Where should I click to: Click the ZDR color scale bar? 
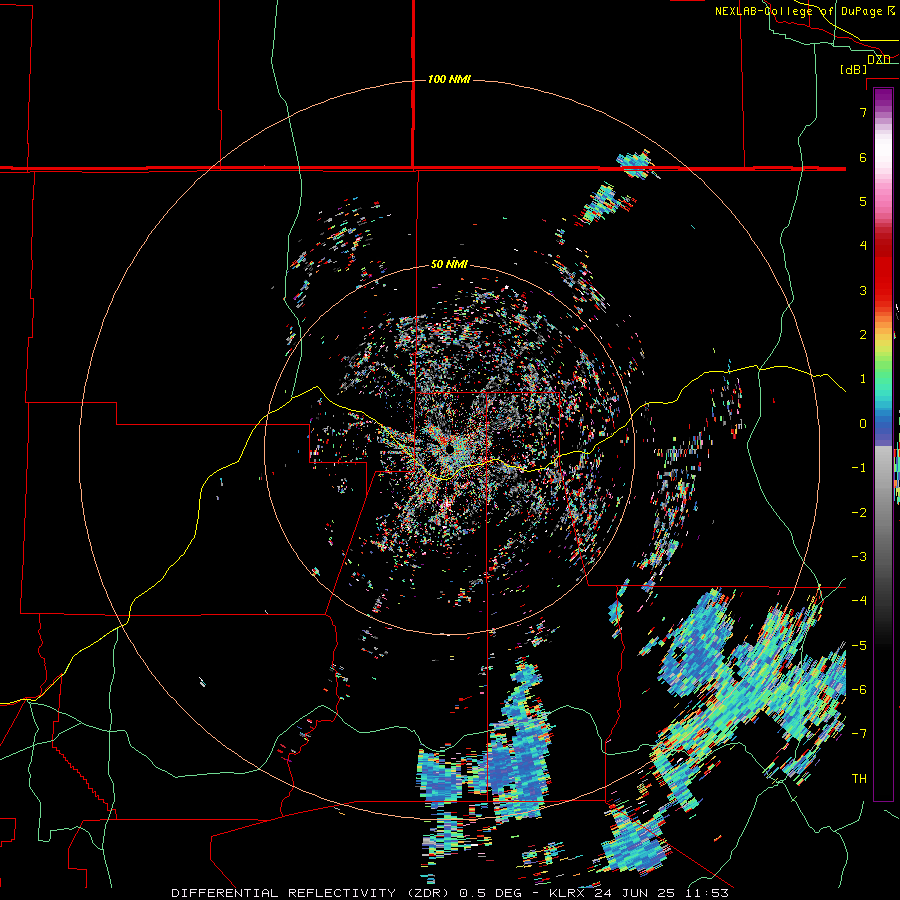coord(883,444)
